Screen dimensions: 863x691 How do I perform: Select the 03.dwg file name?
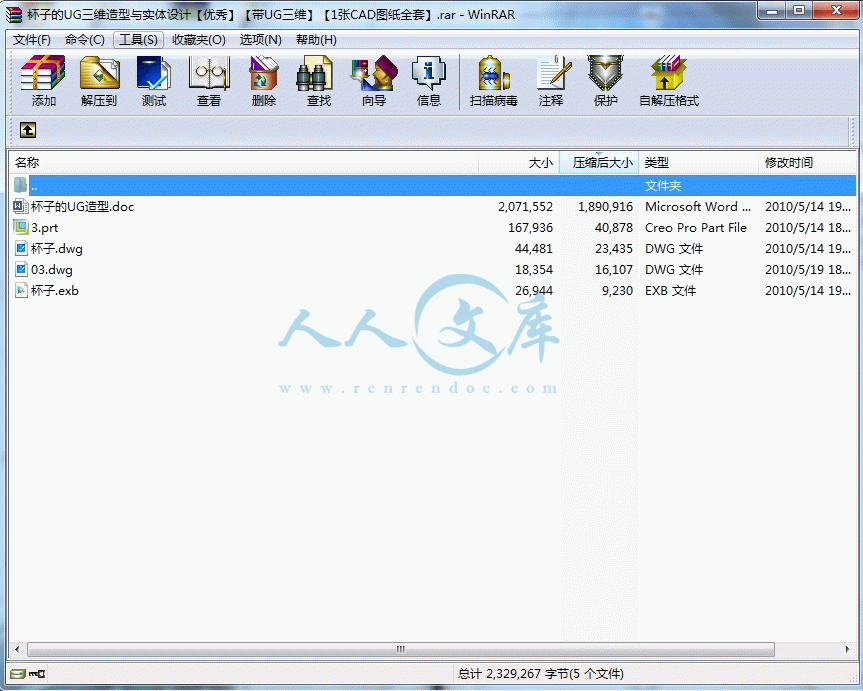click(52, 269)
